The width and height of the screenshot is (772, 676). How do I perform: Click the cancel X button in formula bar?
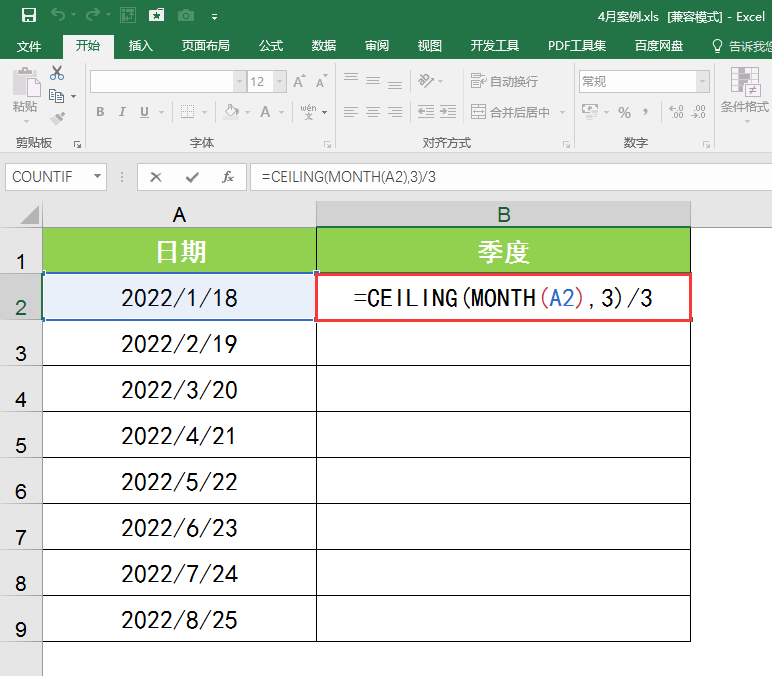tap(156, 177)
